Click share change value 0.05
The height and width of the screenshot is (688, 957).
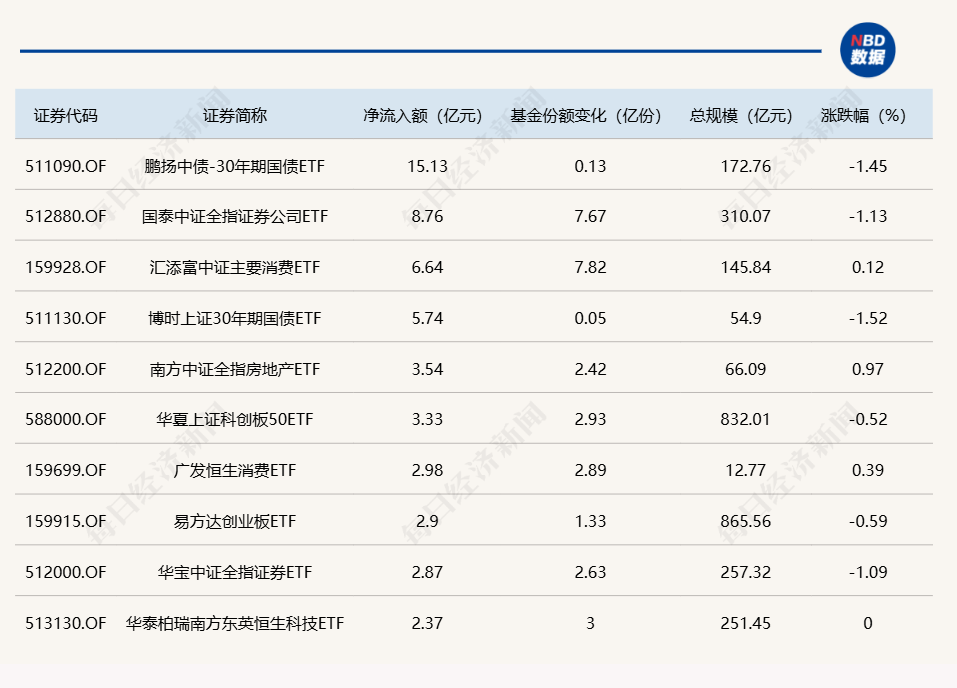point(590,318)
